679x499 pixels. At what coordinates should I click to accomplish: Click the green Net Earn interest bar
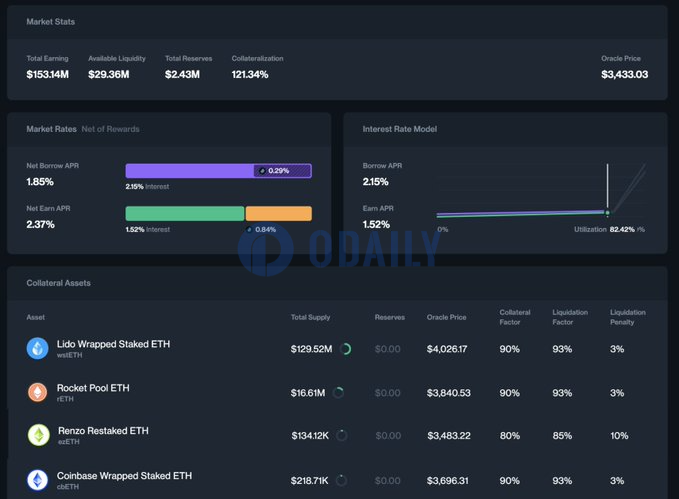coord(185,214)
